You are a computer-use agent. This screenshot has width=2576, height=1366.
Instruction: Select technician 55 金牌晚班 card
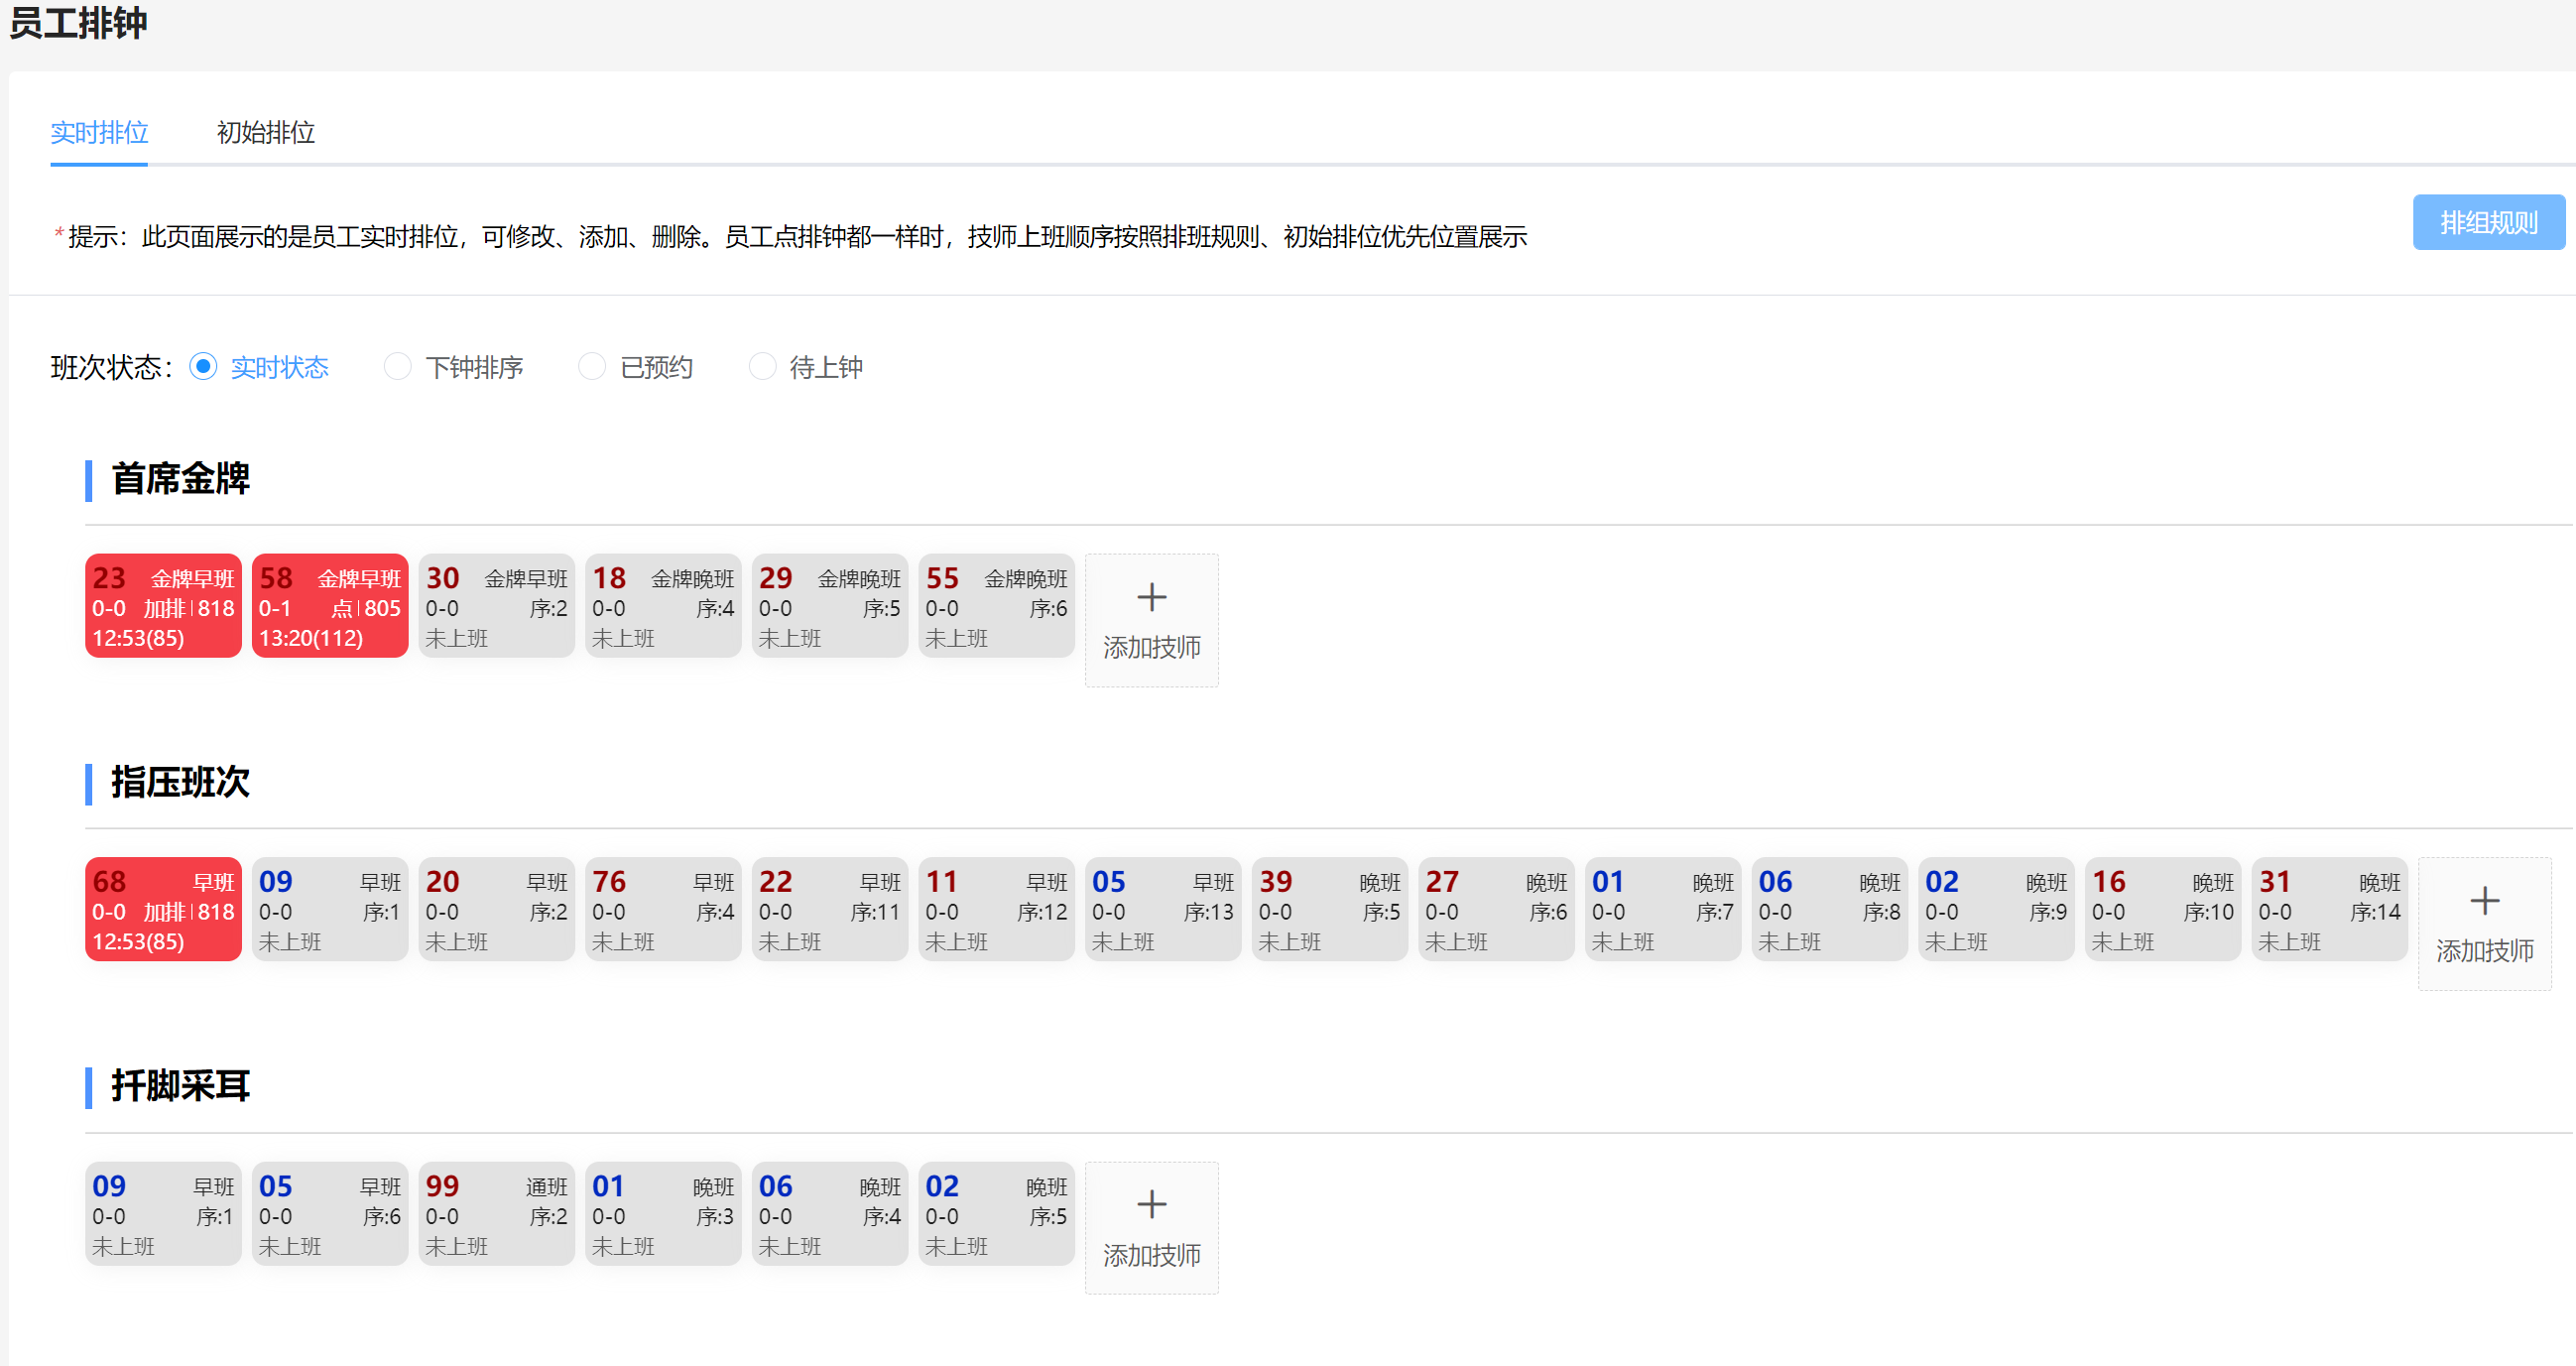point(996,606)
